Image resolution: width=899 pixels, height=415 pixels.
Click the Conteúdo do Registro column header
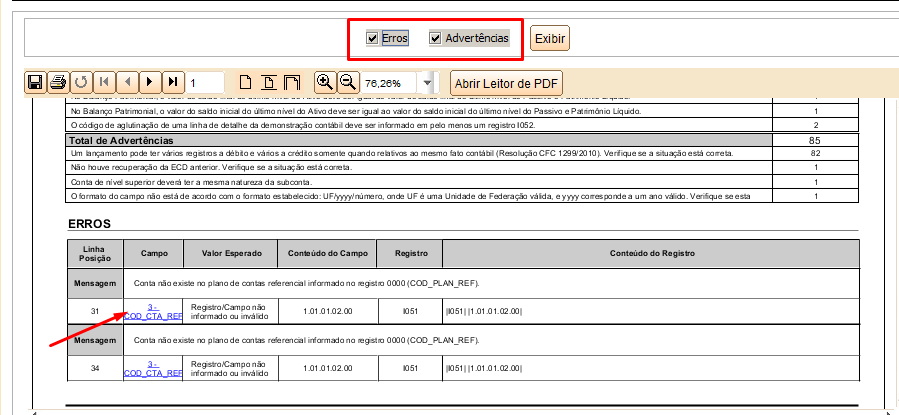[652, 253]
